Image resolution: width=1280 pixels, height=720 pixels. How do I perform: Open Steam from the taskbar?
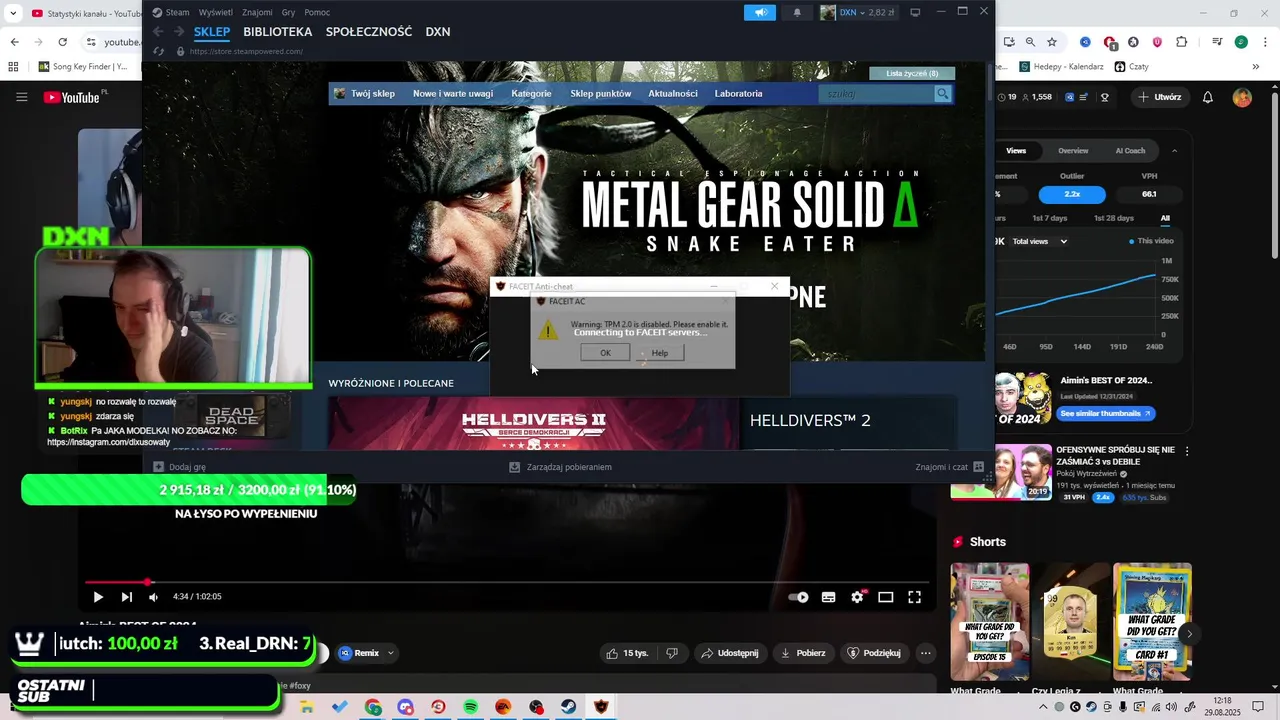tap(568, 707)
